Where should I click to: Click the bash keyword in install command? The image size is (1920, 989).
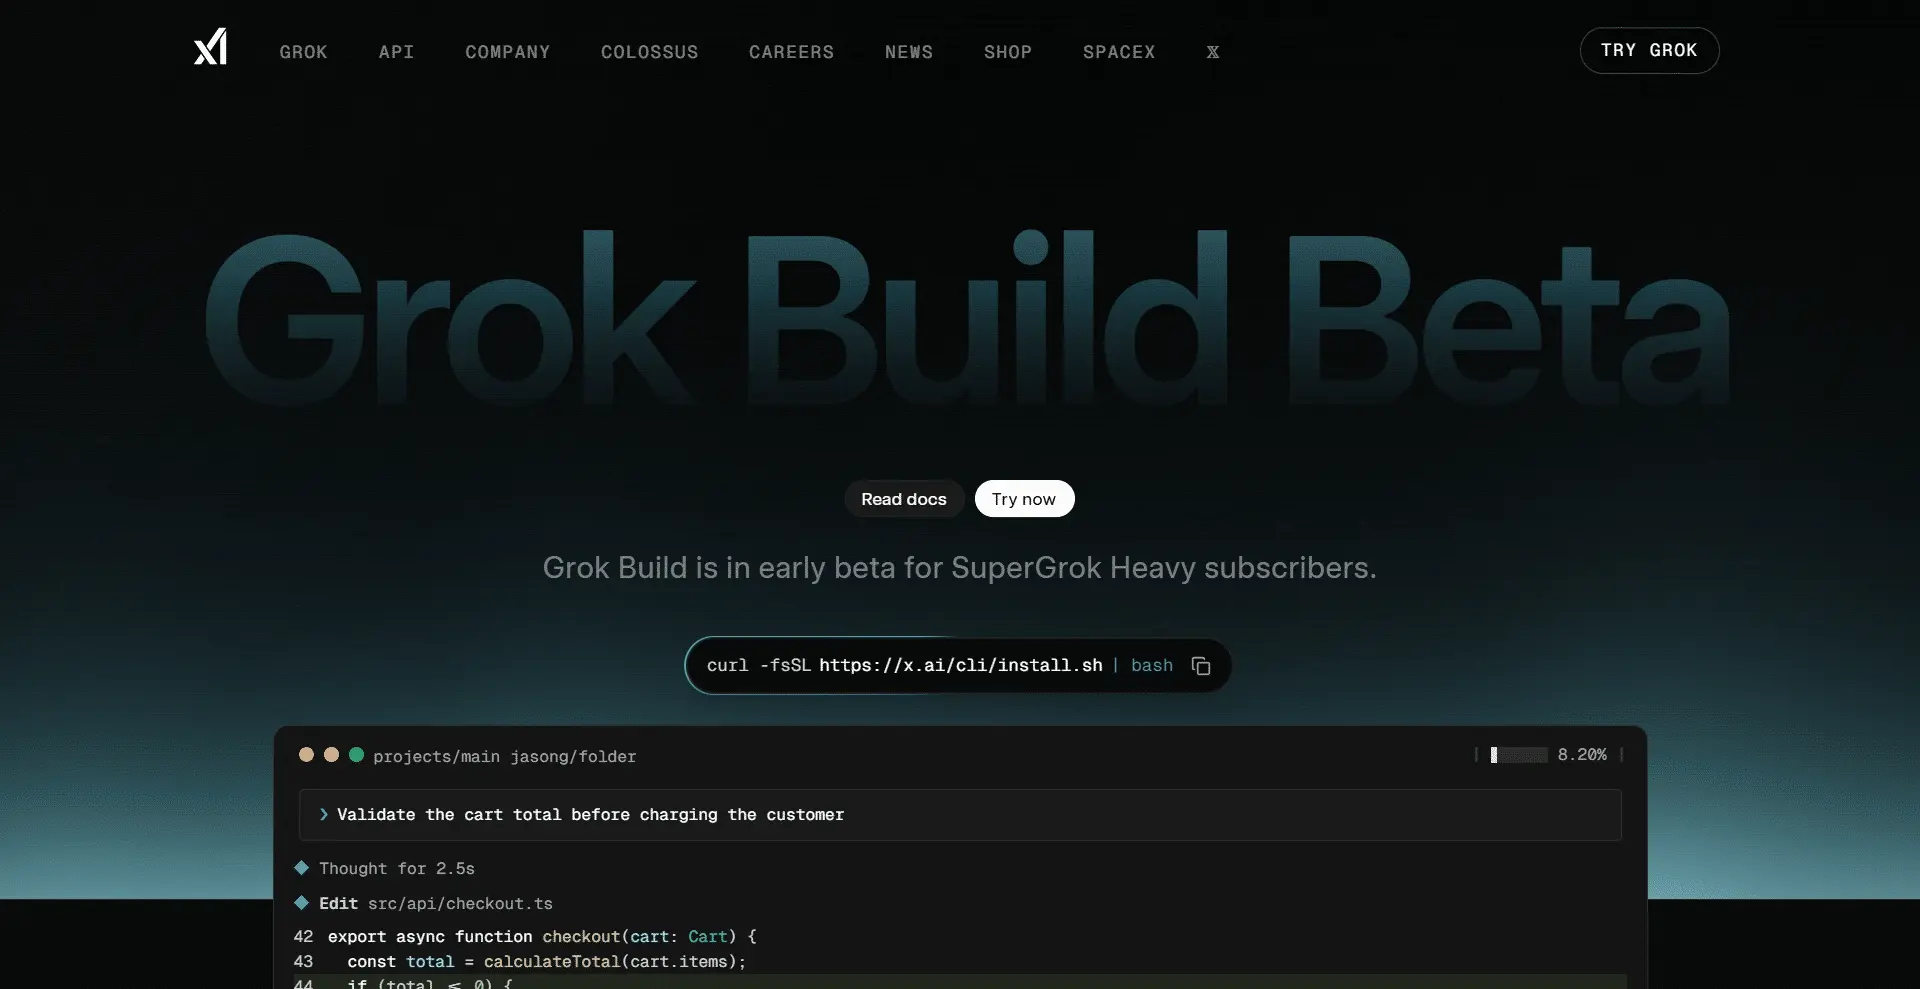pyautogui.click(x=1151, y=666)
